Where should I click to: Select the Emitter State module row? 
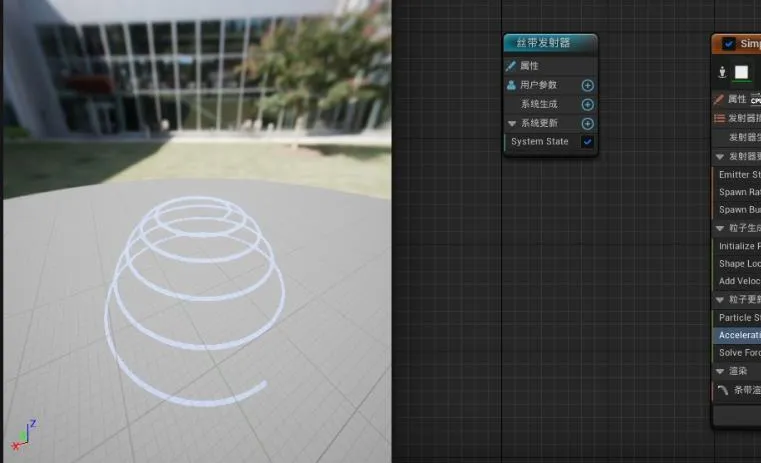(x=737, y=175)
